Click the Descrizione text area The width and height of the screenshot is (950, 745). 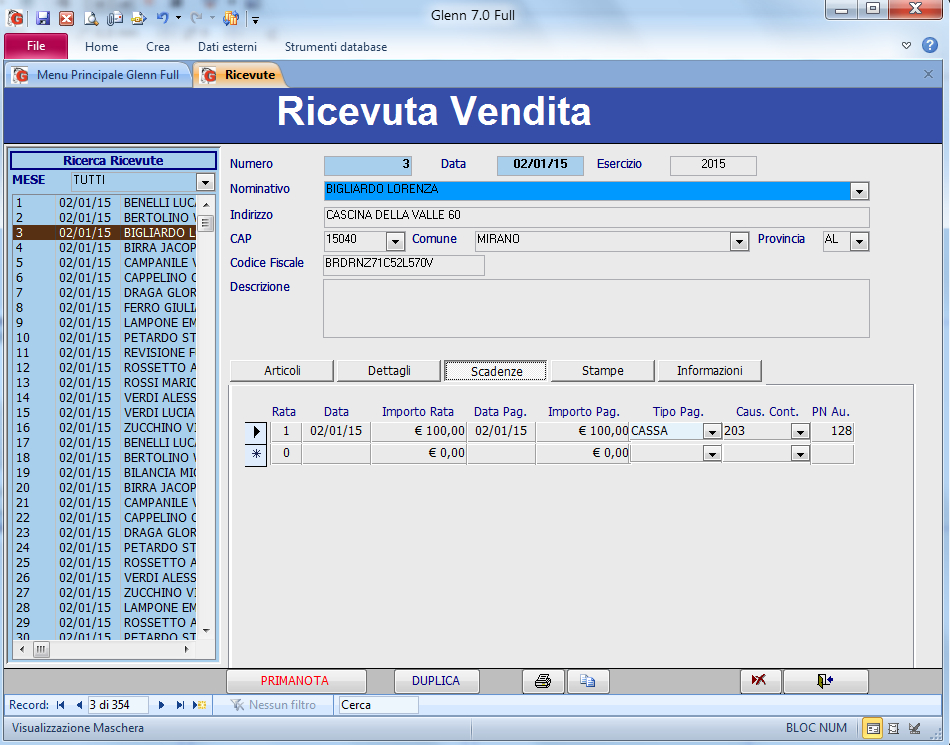point(596,308)
